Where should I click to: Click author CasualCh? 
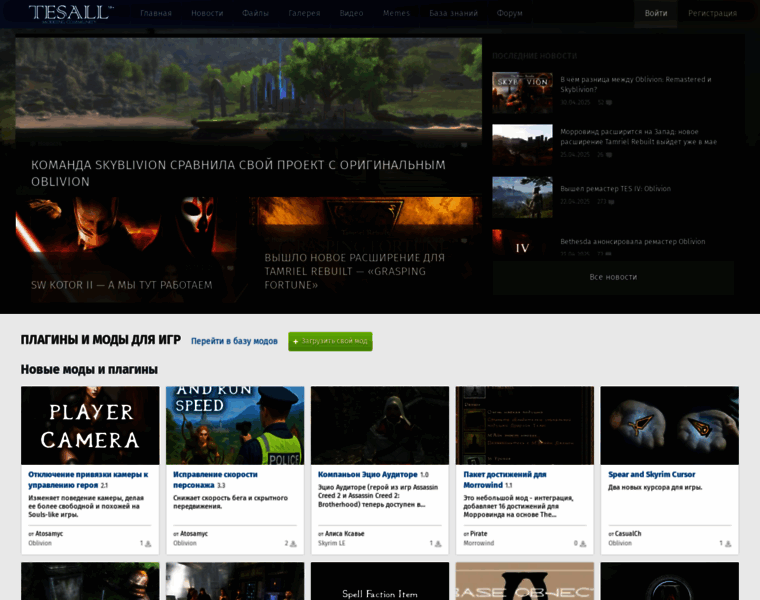628,534
